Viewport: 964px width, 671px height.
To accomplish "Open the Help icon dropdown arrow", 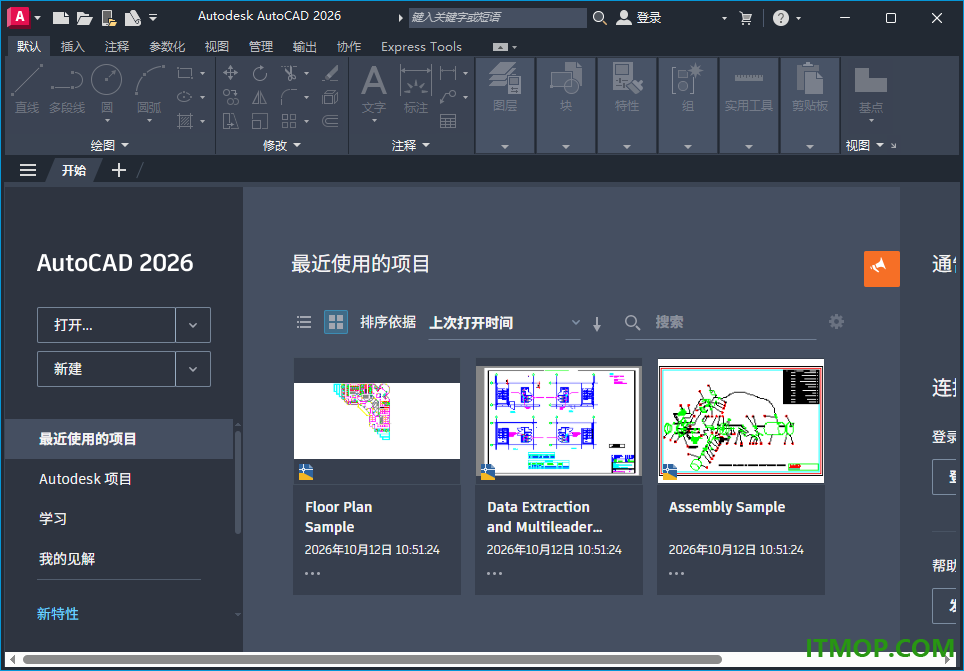I will (x=799, y=18).
